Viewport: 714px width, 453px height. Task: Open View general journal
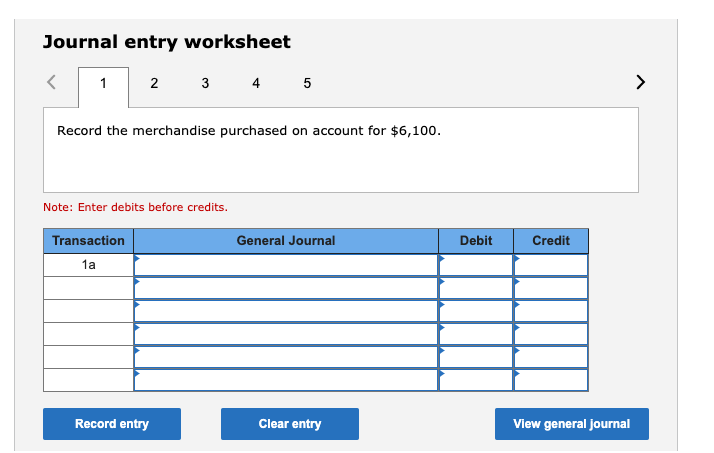click(572, 424)
